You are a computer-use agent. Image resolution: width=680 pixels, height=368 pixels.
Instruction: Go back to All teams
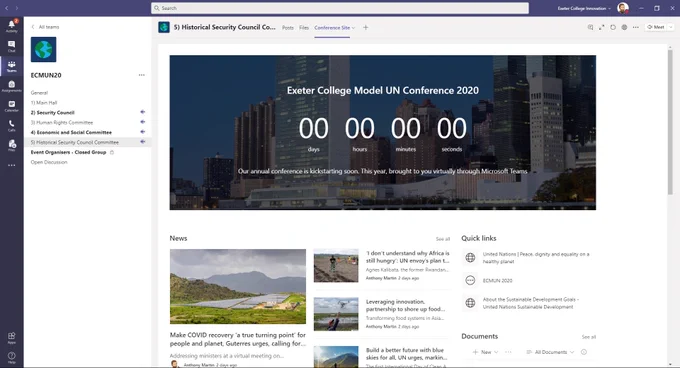tap(45, 27)
